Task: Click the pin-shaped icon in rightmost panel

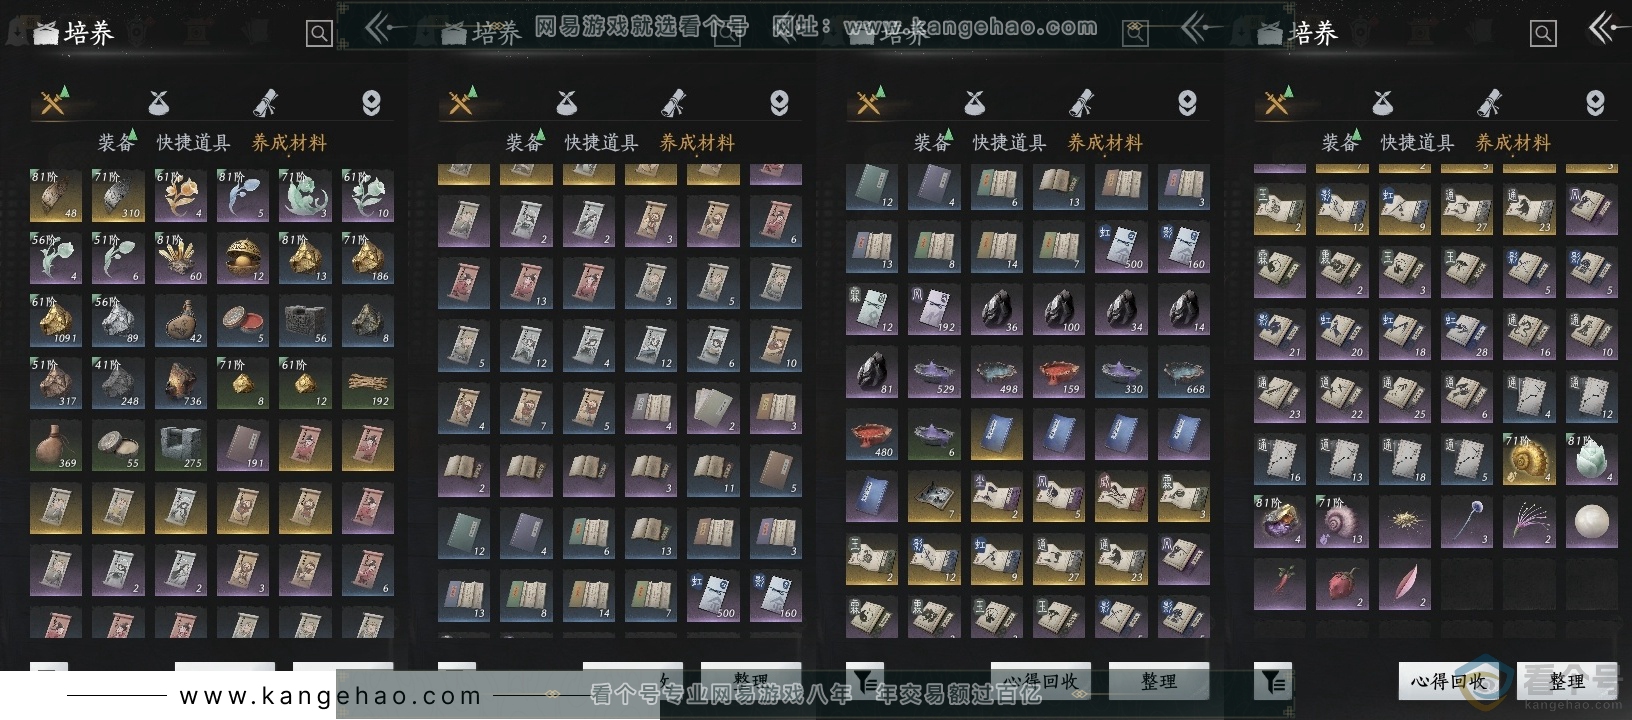Action: coord(1595,102)
